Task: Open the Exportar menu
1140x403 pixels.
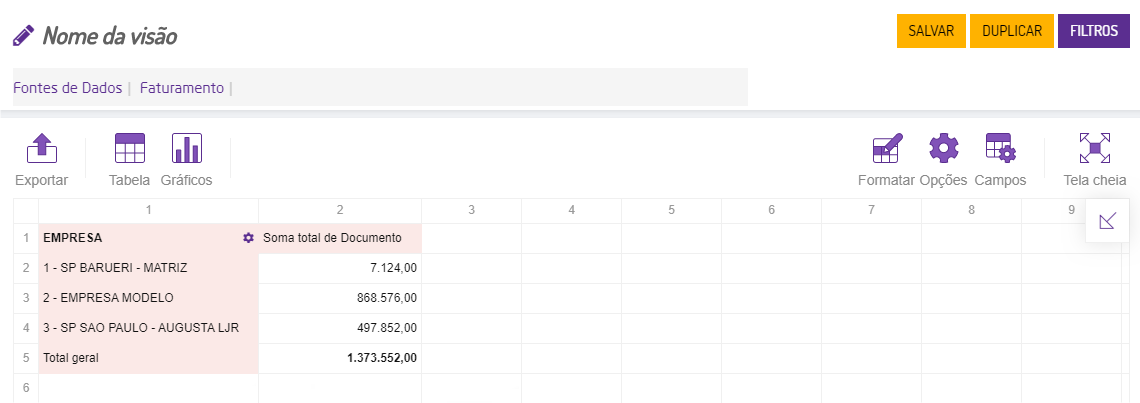Action: [41, 160]
